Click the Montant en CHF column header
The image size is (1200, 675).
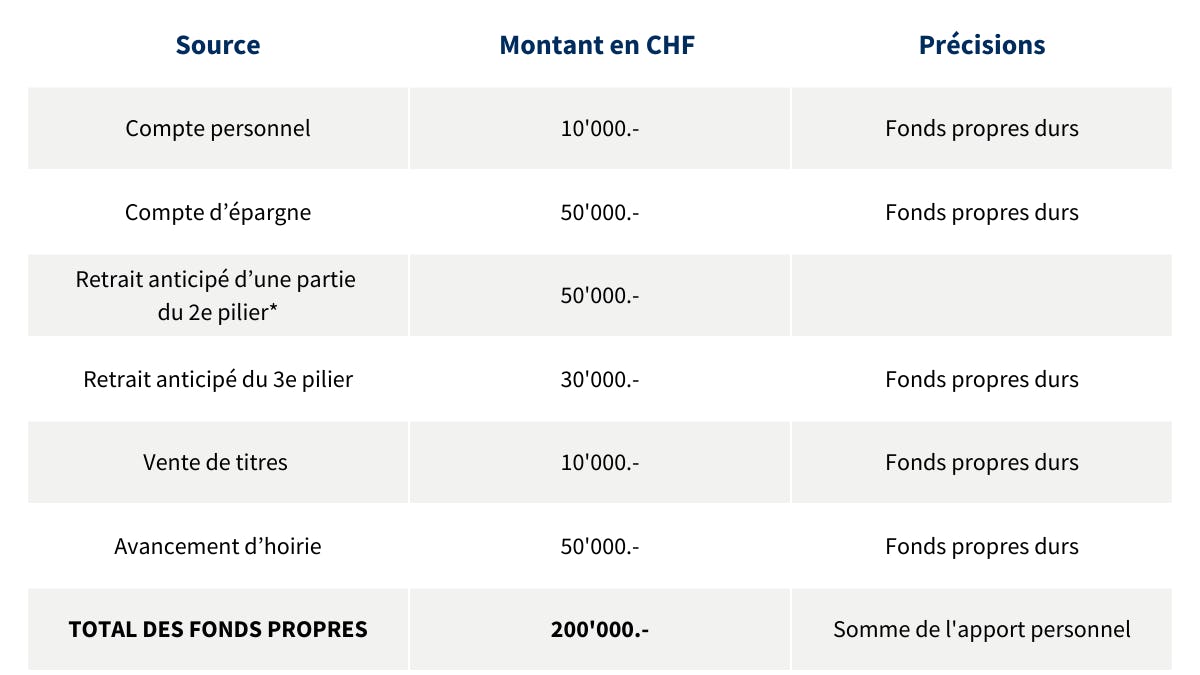click(x=597, y=45)
